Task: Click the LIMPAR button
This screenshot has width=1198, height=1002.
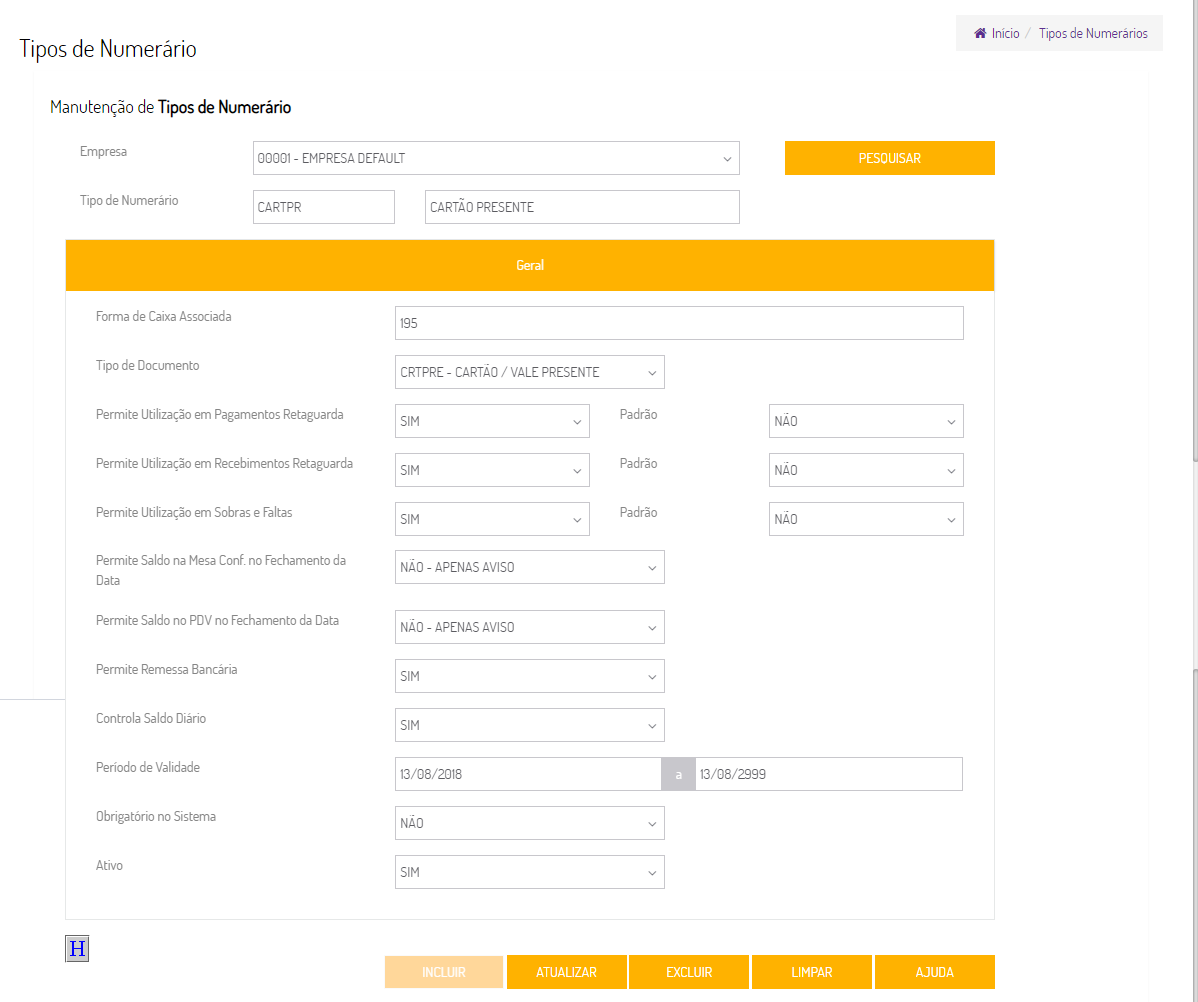Action: 811,972
